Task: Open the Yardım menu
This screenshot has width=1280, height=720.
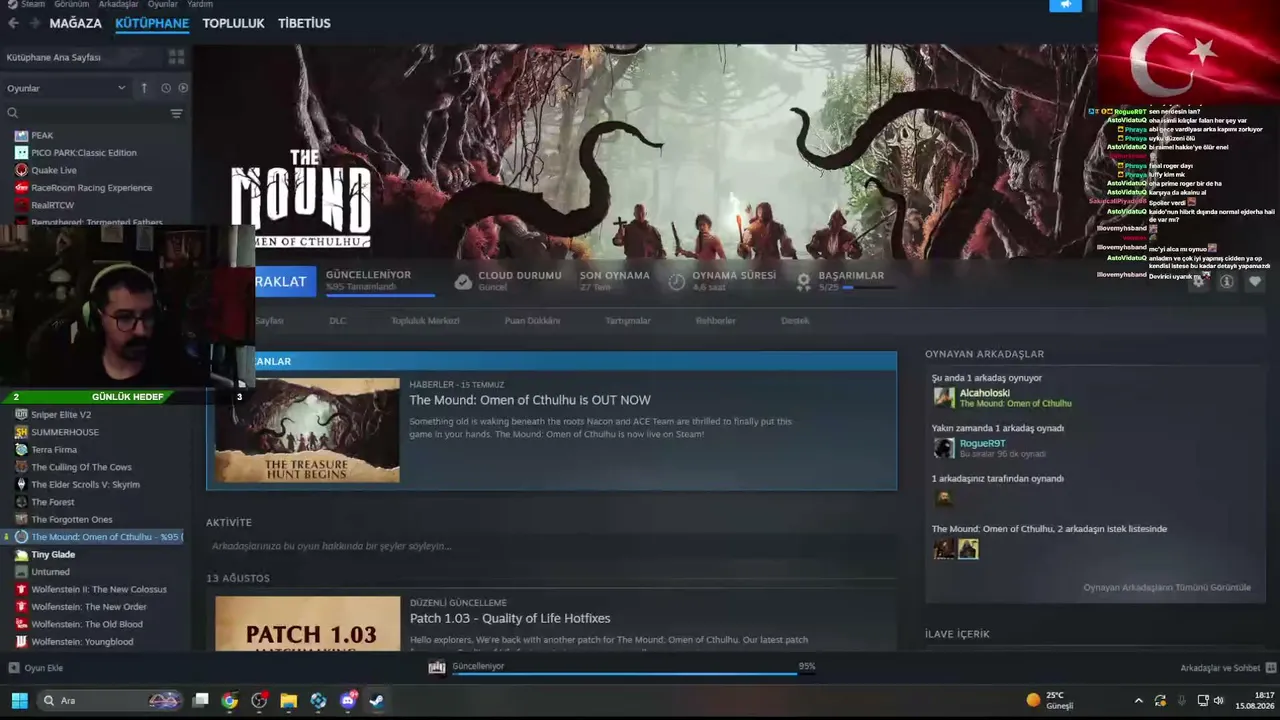Action: click(x=200, y=4)
